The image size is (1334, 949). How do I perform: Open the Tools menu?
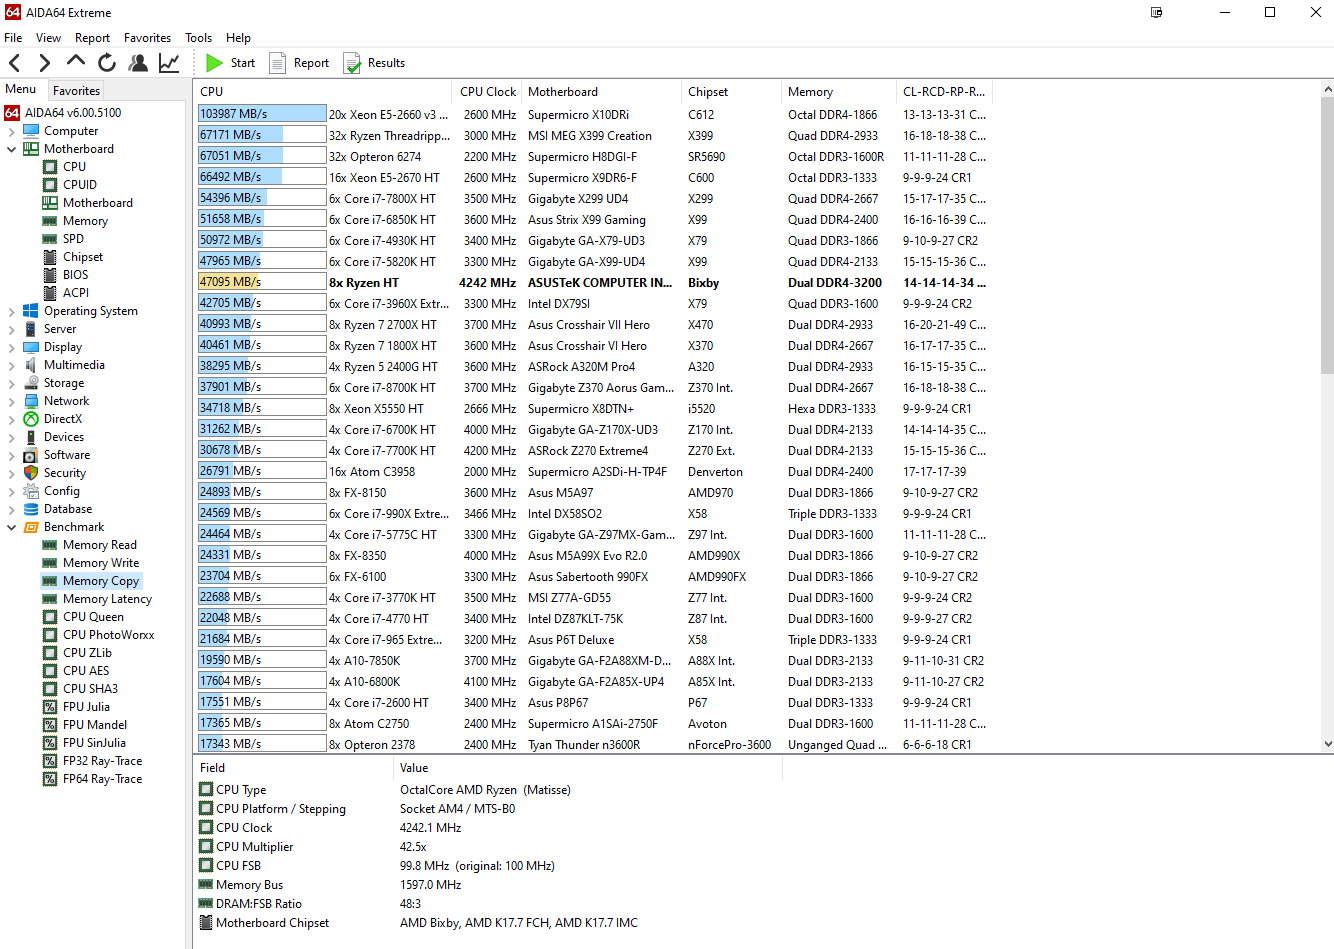pyautogui.click(x=198, y=38)
